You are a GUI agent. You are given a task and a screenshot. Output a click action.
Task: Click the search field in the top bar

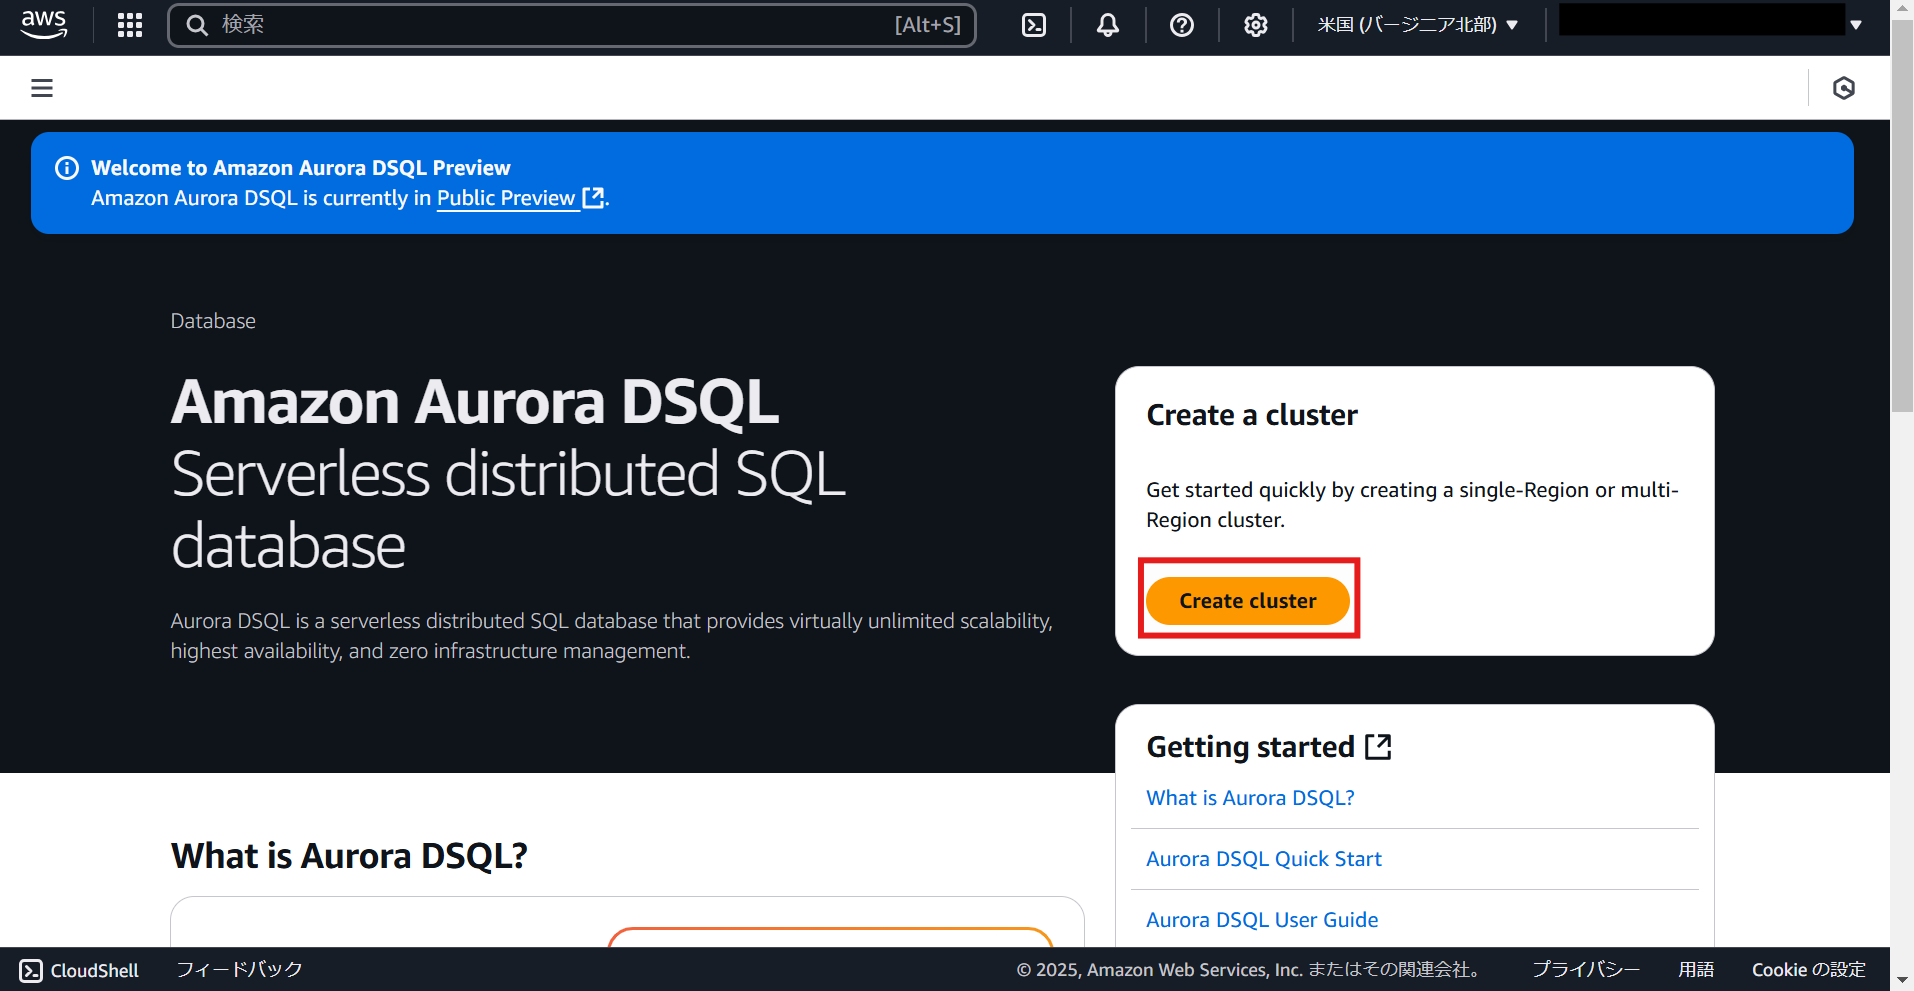tap(572, 25)
